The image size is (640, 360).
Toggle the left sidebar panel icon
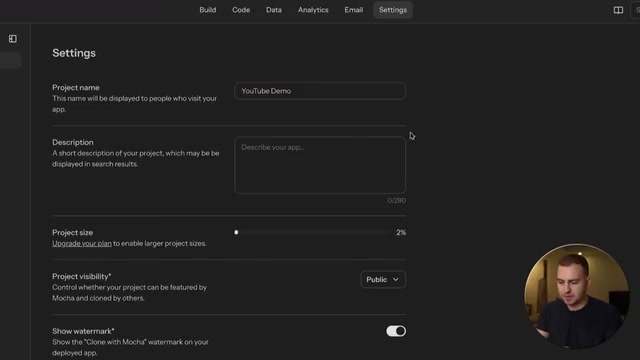tap(13, 39)
